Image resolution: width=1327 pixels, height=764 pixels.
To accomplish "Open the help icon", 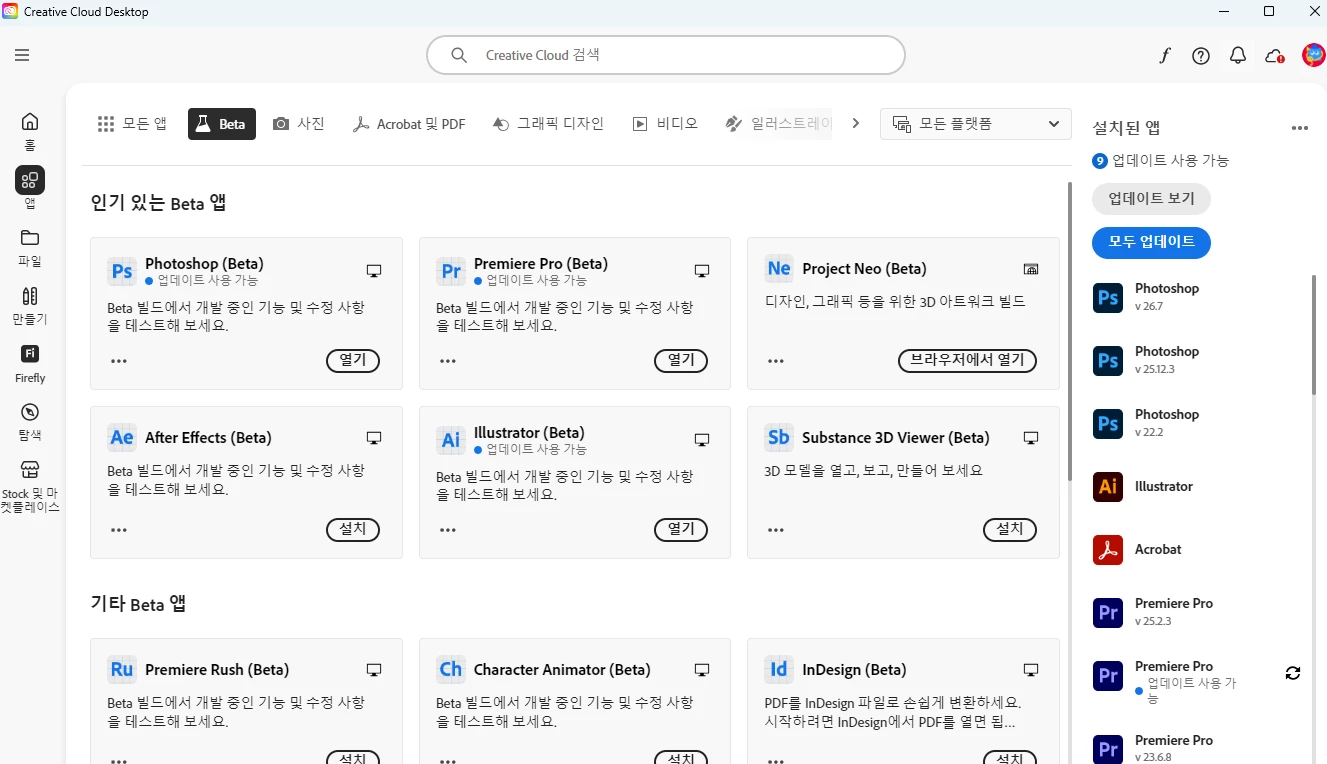I will click(1201, 56).
